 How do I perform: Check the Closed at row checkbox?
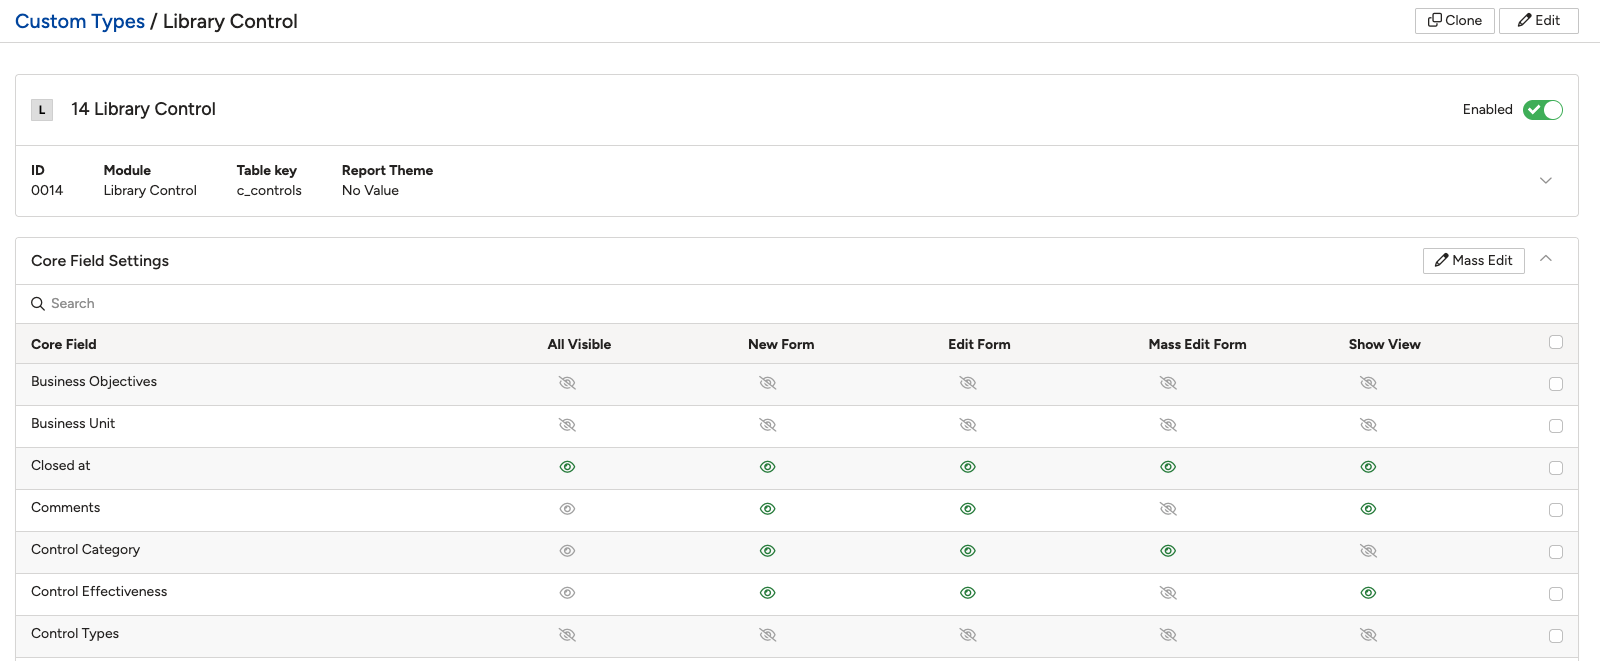coord(1556,468)
